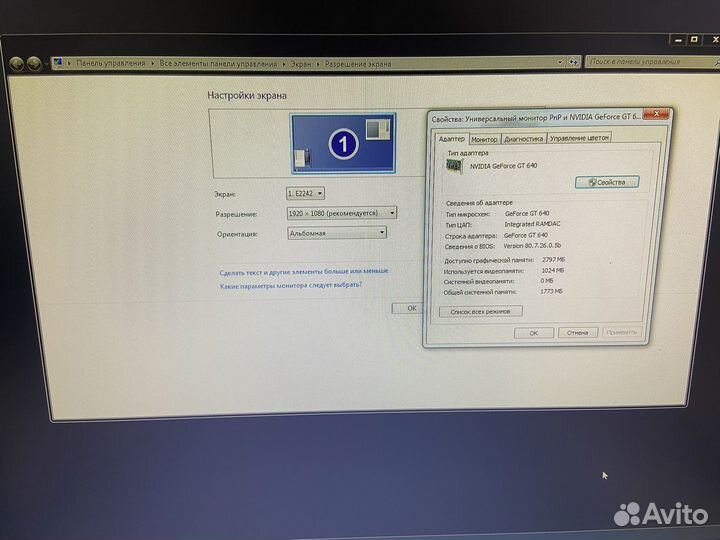Select 'Экран' breadcrumb in address bar
Viewport: 720px width, 540px height.
click(x=301, y=64)
